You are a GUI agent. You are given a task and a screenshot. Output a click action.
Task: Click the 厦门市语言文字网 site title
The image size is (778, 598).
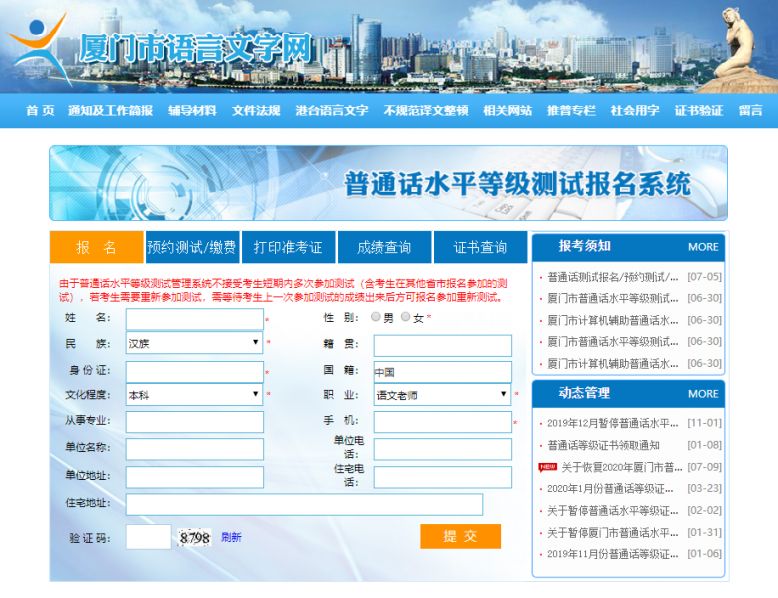point(194,49)
